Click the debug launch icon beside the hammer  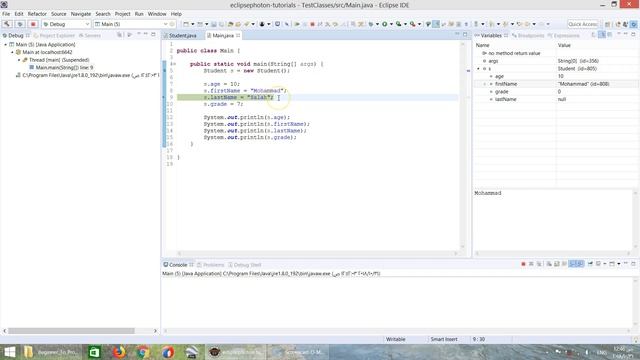[x=20, y=24]
